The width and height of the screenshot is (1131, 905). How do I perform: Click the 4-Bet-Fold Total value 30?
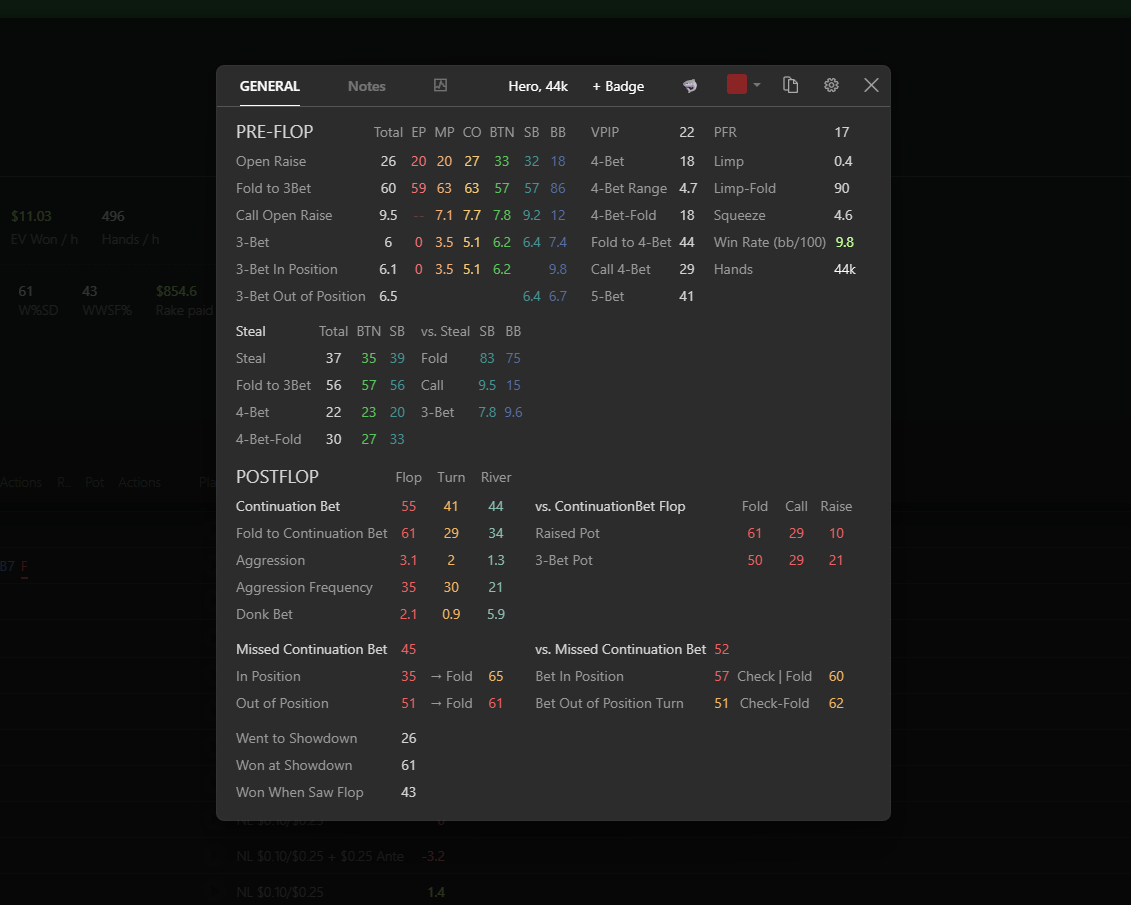(x=333, y=439)
